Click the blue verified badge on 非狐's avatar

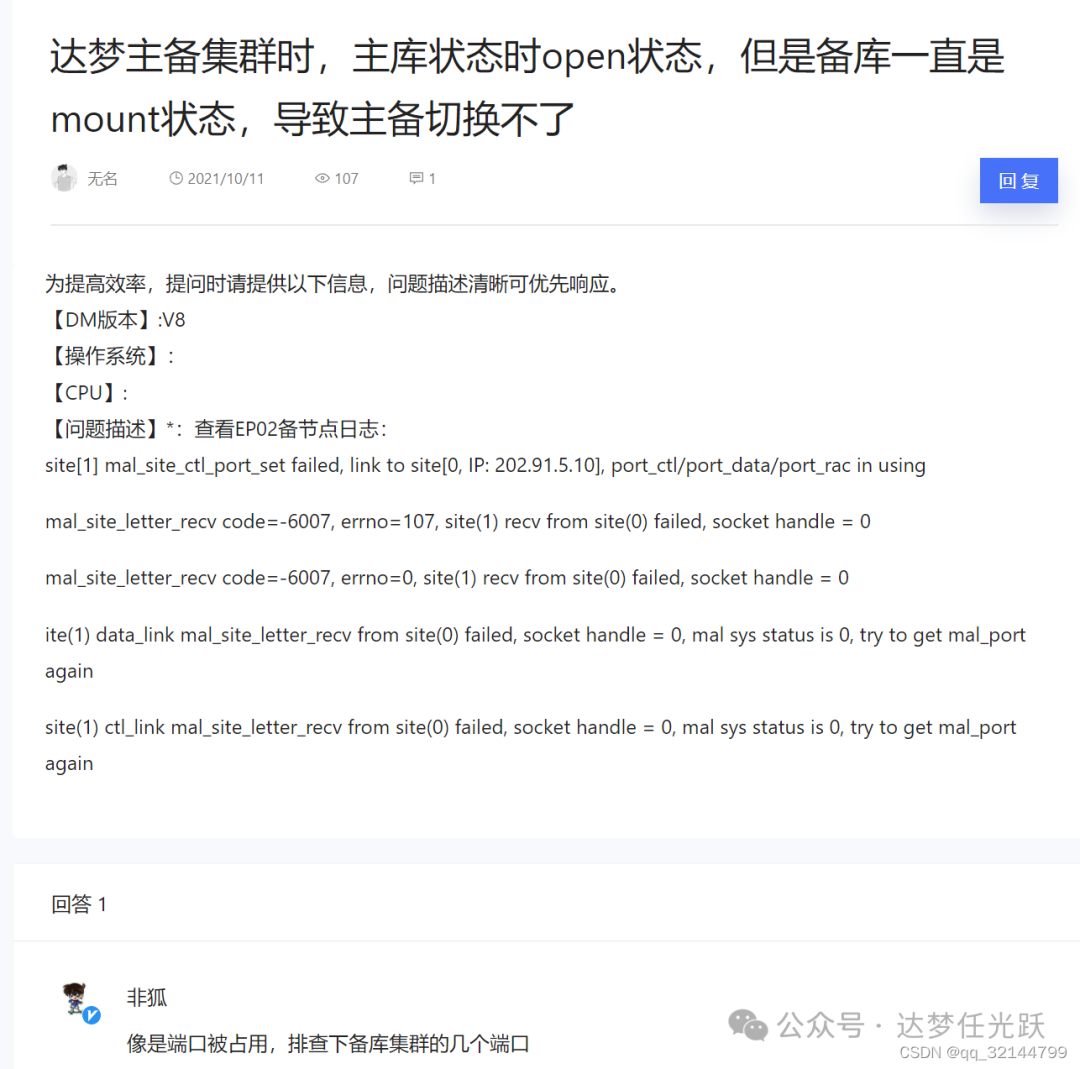(x=92, y=1015)
